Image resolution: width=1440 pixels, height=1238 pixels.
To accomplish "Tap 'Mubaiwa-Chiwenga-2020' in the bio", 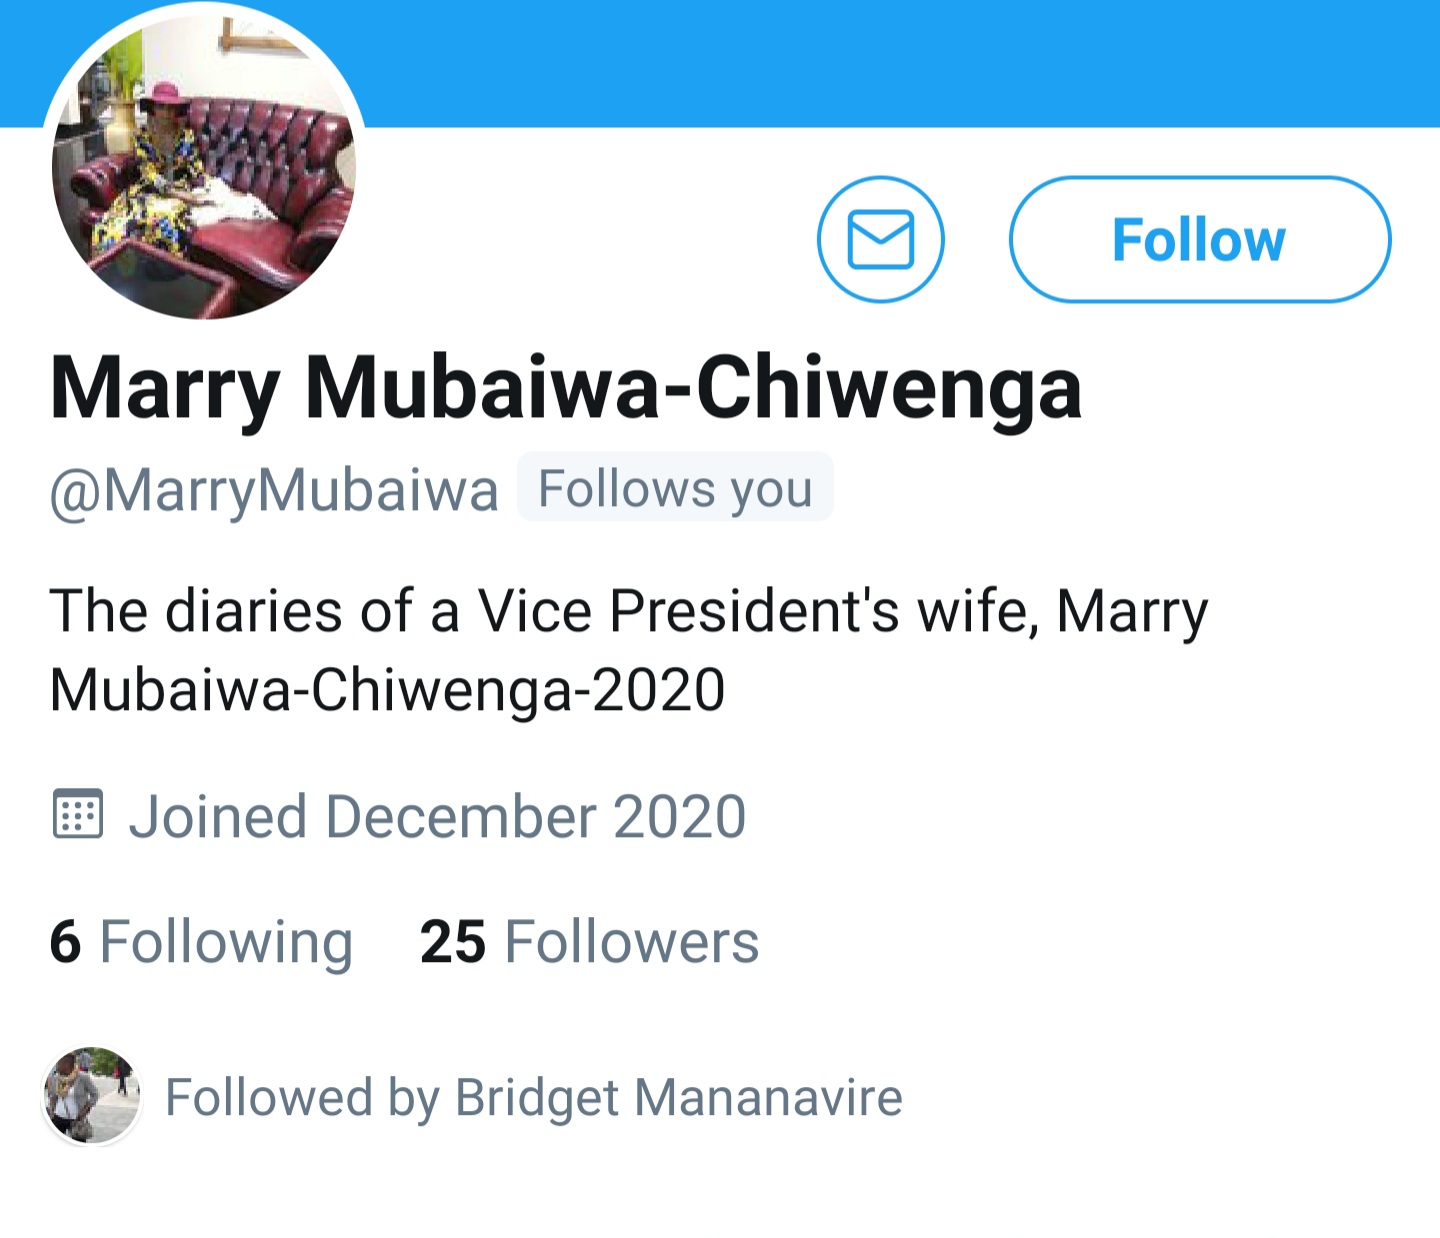I will click(387, 690).
